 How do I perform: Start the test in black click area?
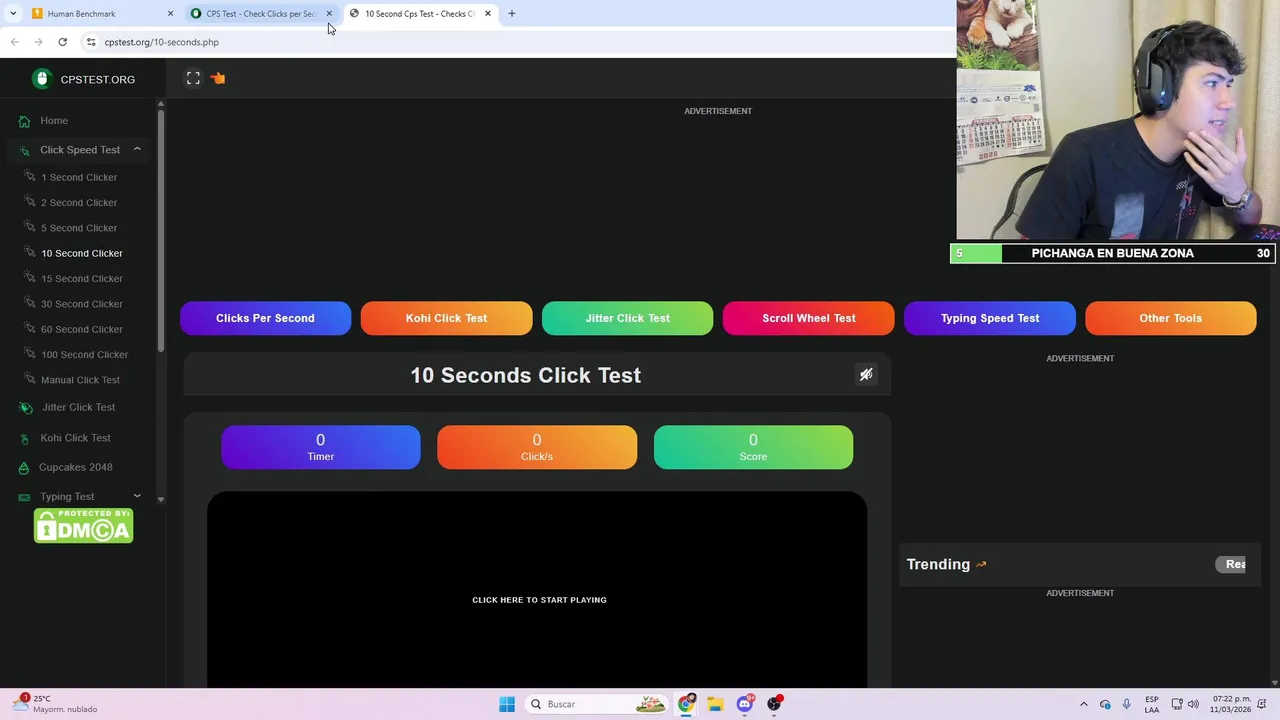[x=537, y=590]
